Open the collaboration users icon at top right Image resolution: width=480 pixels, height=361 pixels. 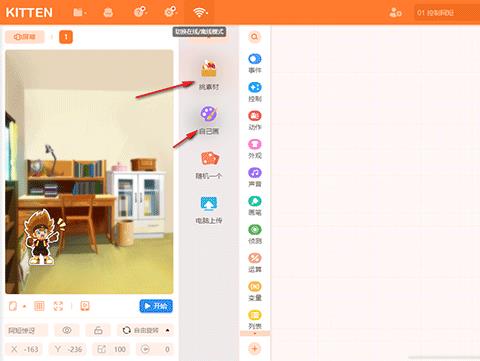click(395, 13)
